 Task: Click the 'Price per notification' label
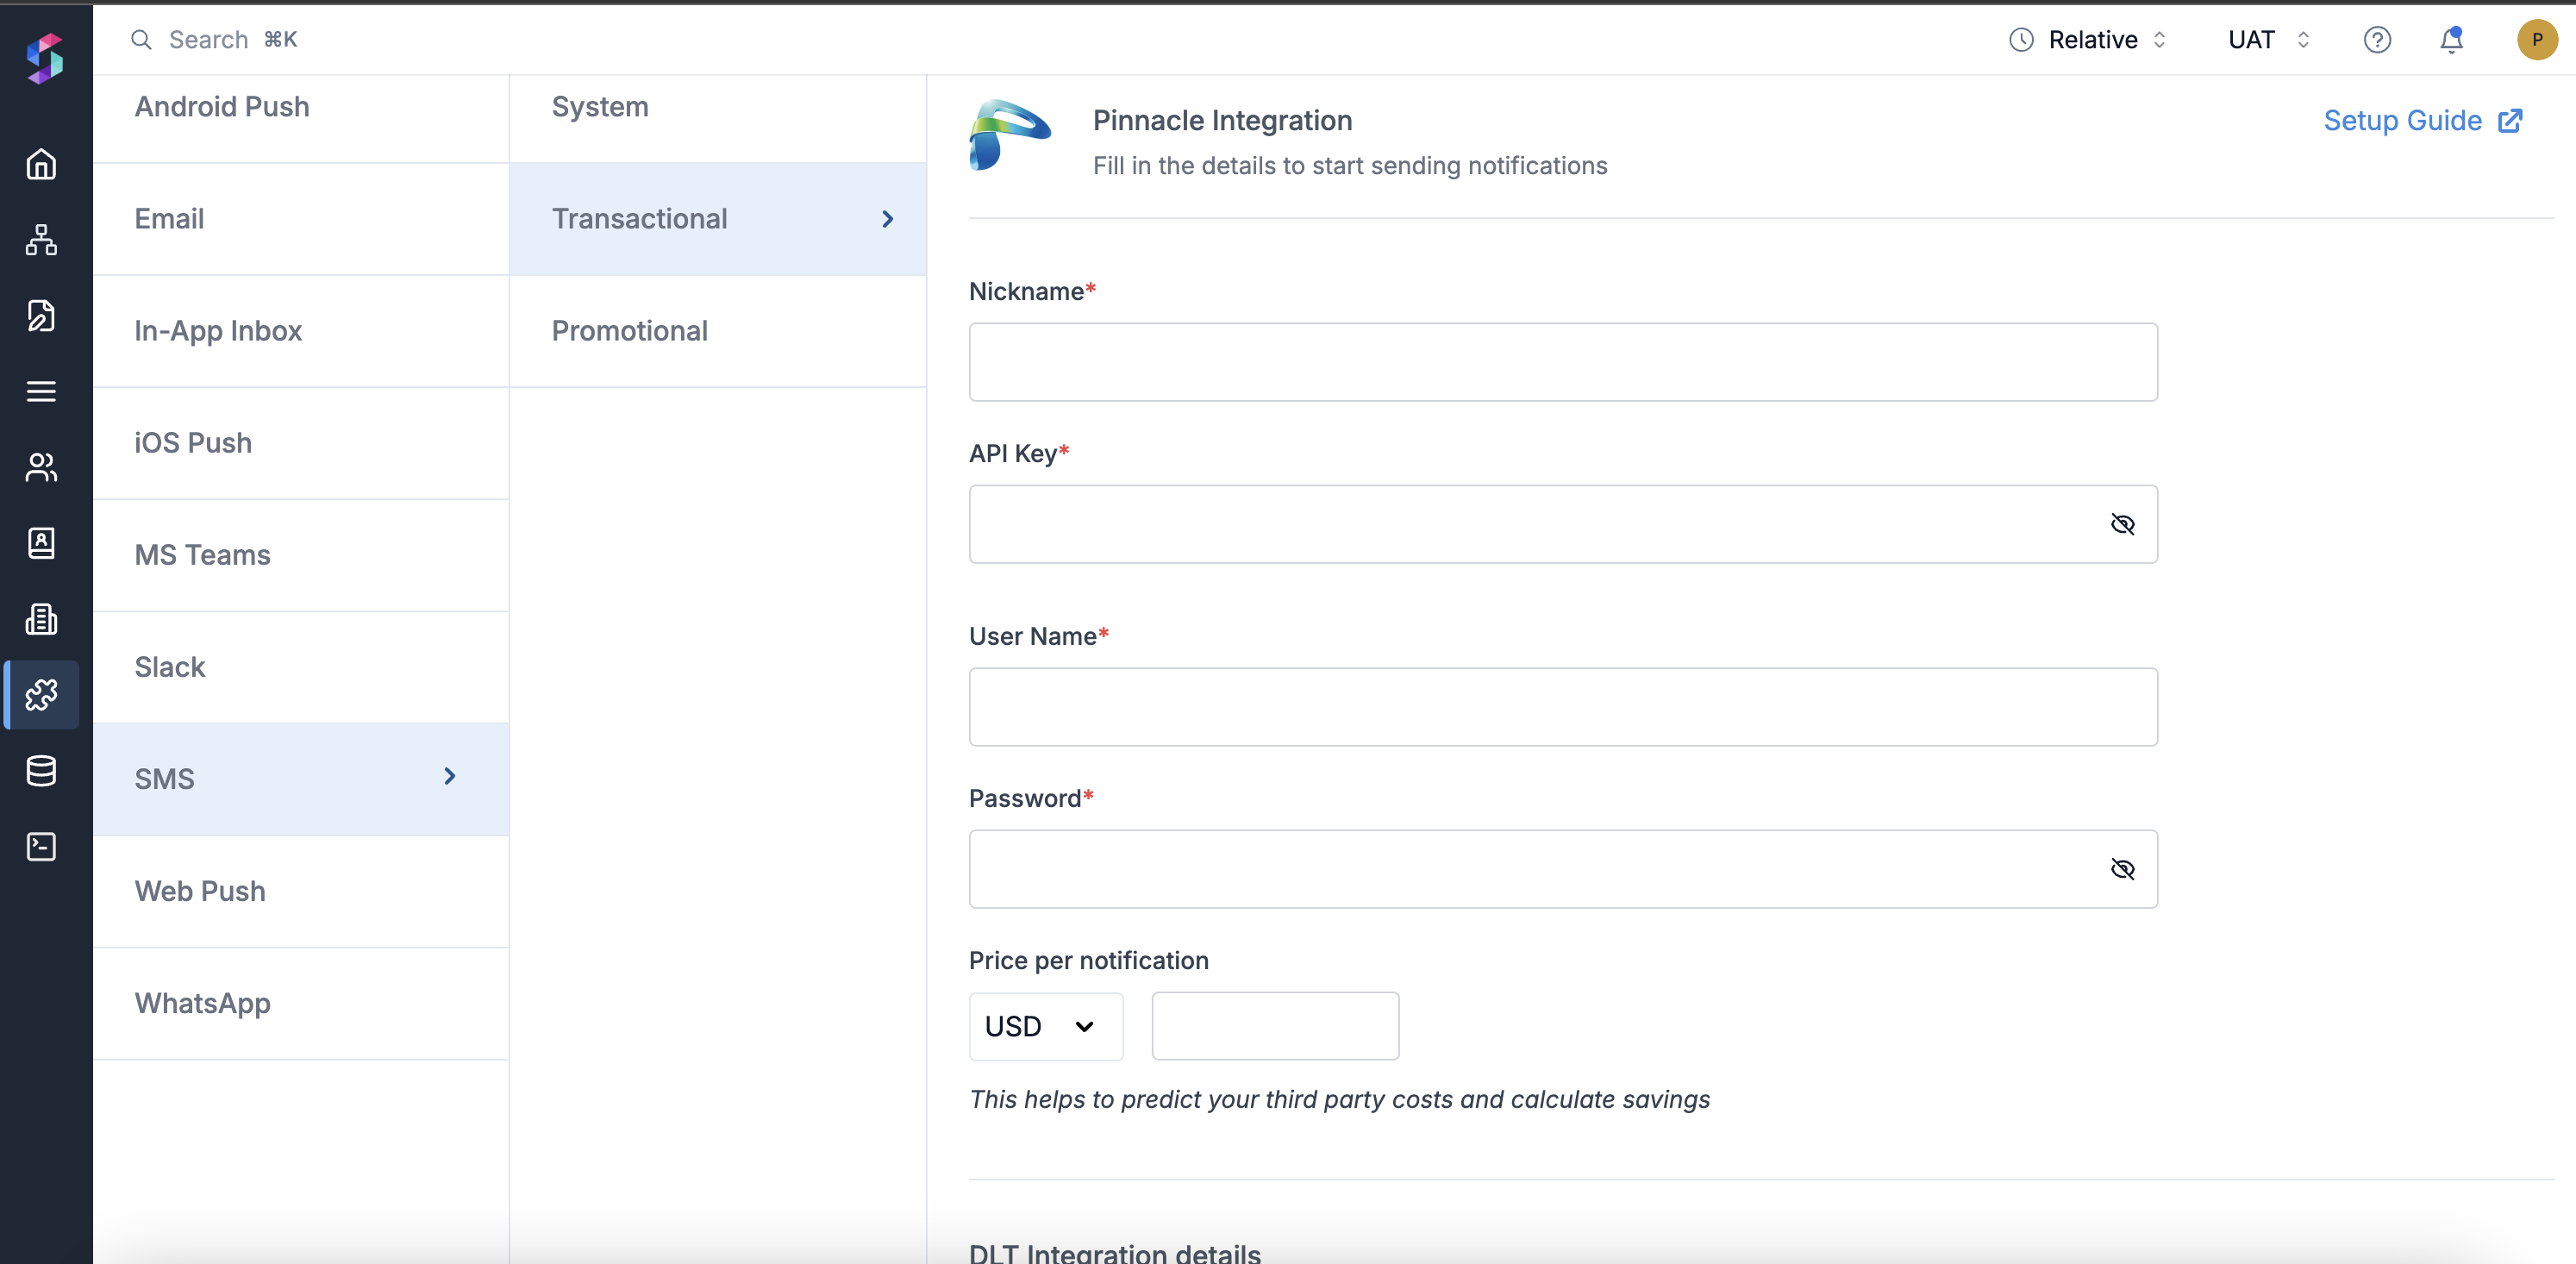tap(1088, 961)
